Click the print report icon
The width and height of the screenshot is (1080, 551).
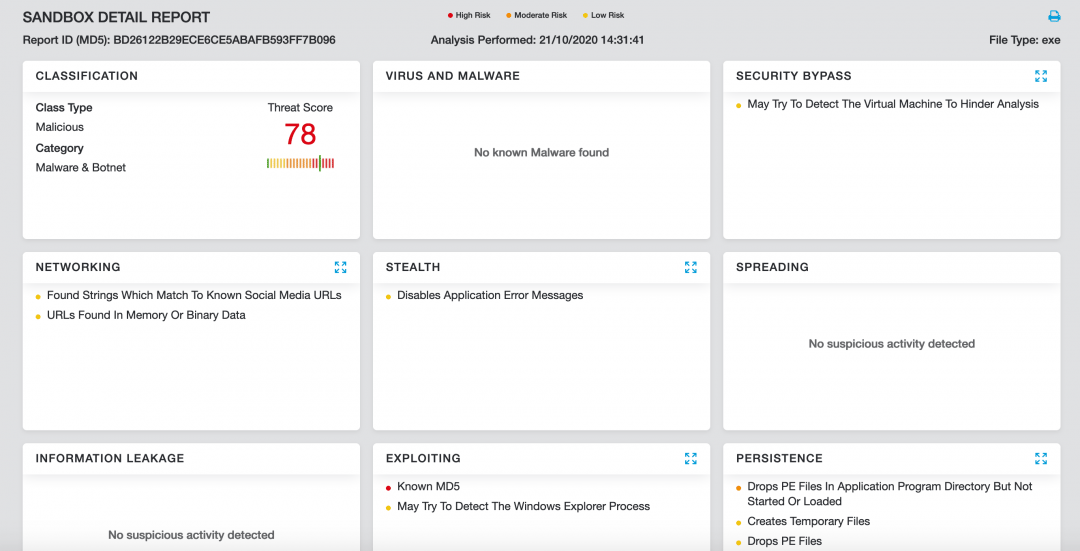pos(1053,16)
